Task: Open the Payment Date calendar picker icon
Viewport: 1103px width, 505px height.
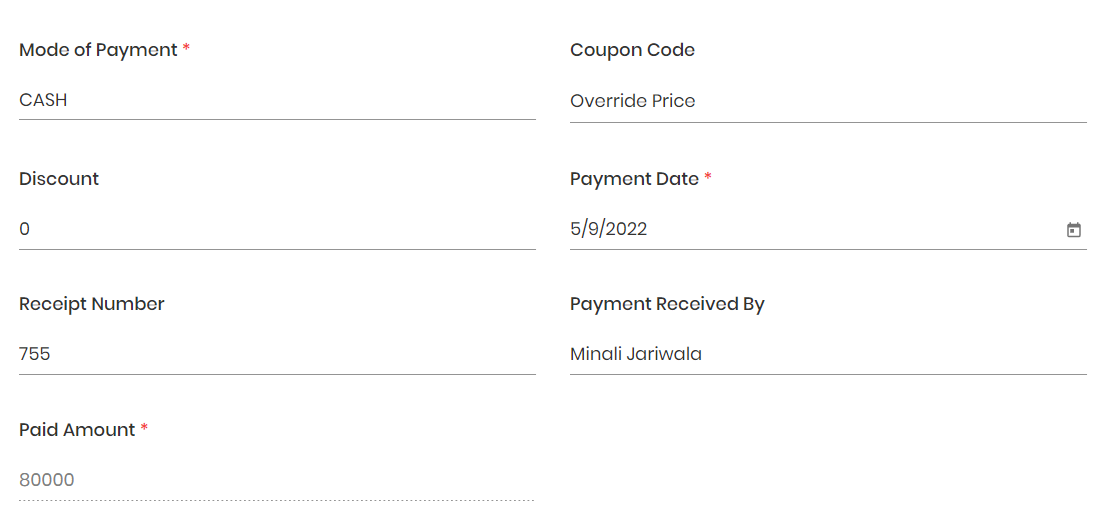Action: [x=1073, y=229]
